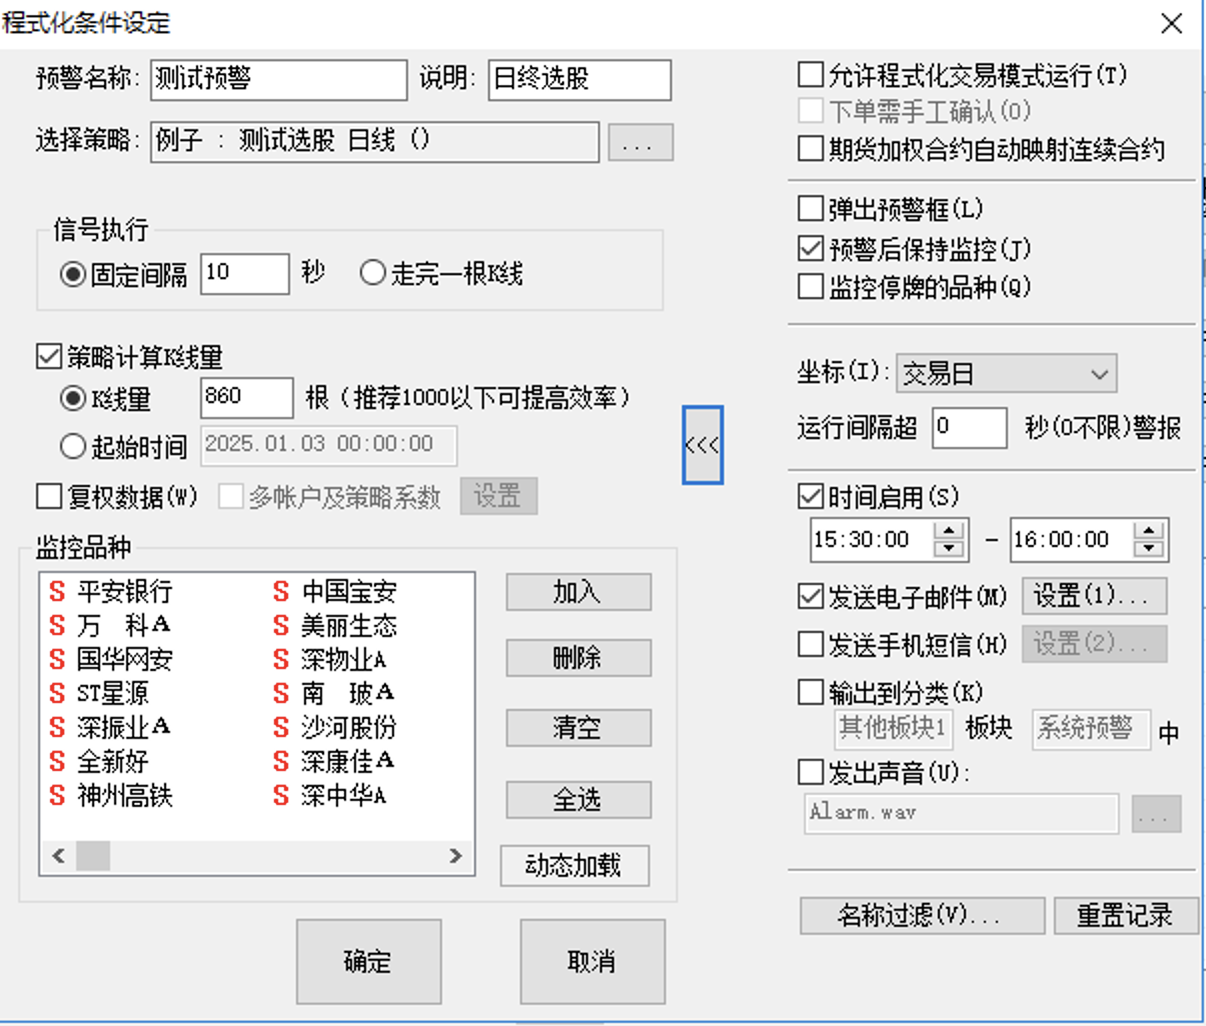Increase end time with up spinner

coord(1149,531)
